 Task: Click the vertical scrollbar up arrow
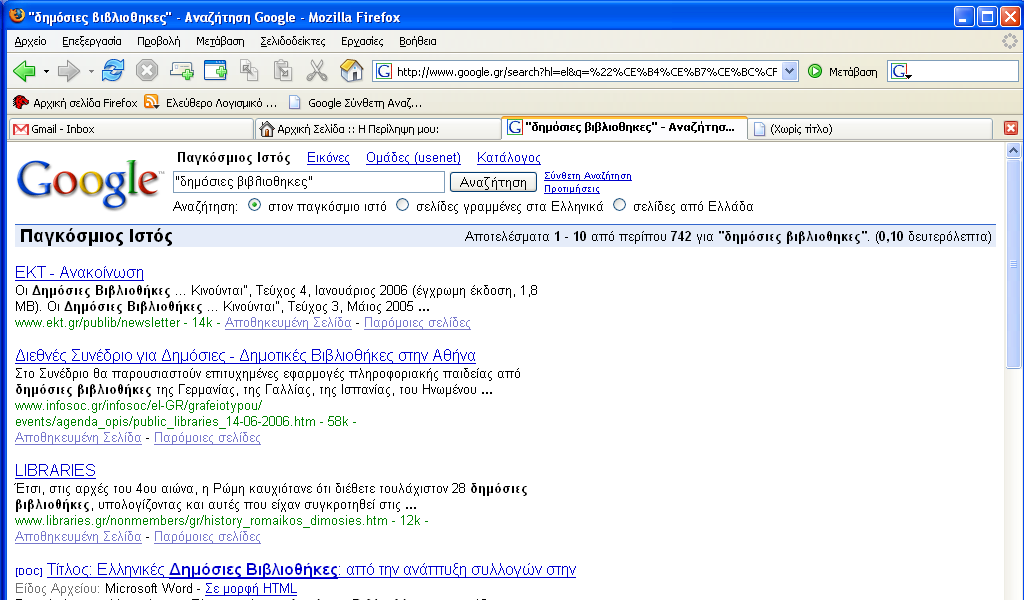[1014, 151]
